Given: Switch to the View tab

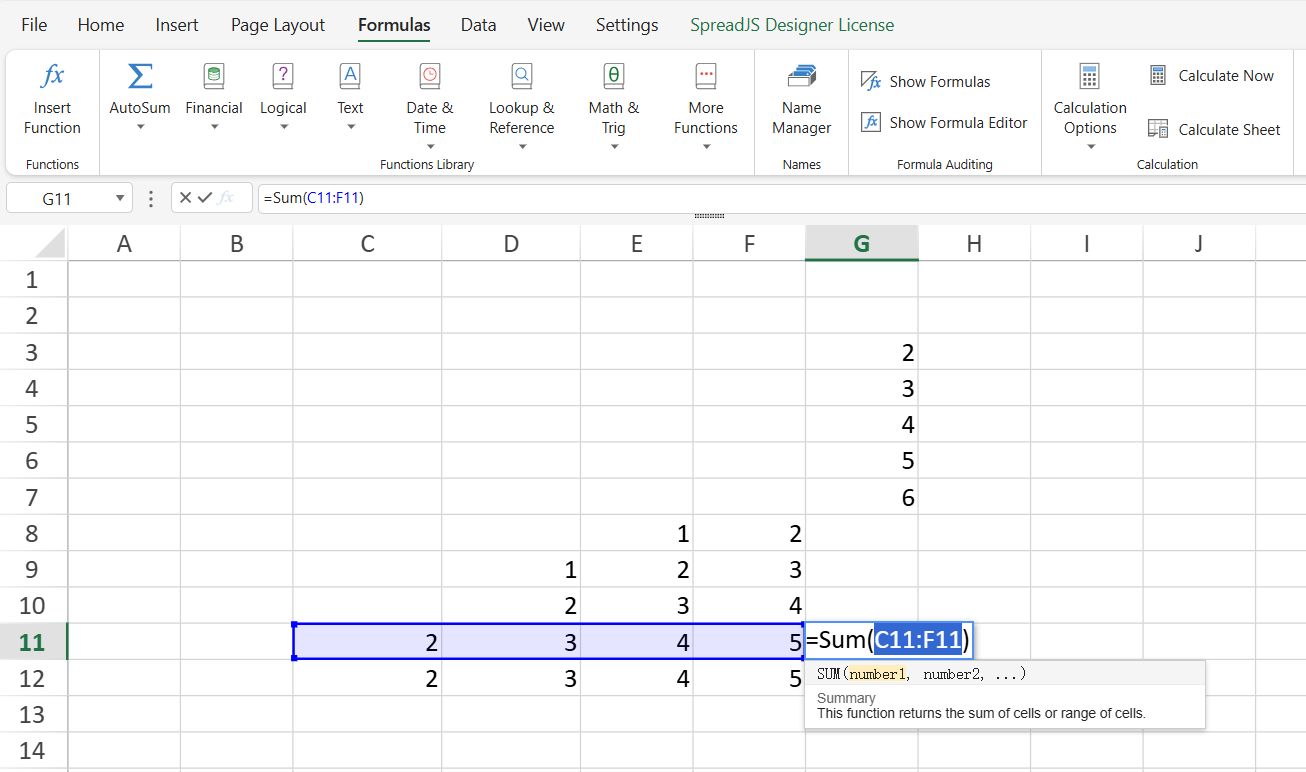Looking at the screenshot, I should click(546, 25).
